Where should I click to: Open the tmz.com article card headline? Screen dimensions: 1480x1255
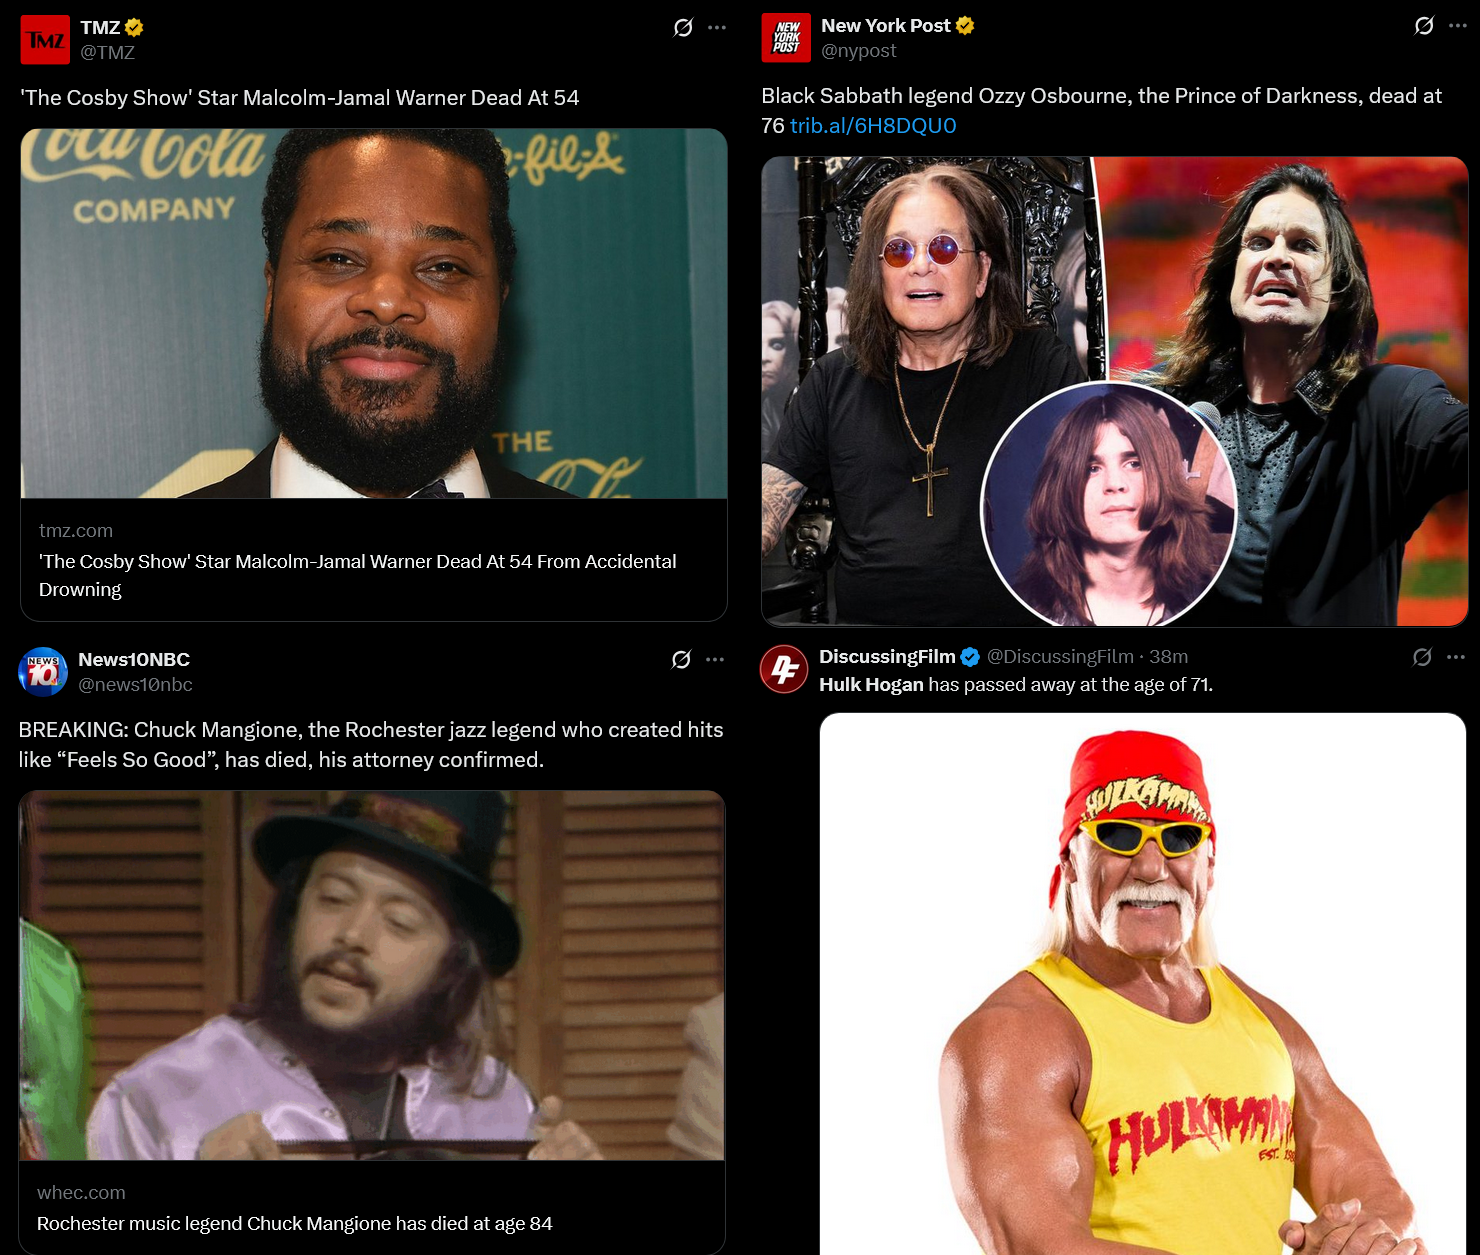[358, 575]
